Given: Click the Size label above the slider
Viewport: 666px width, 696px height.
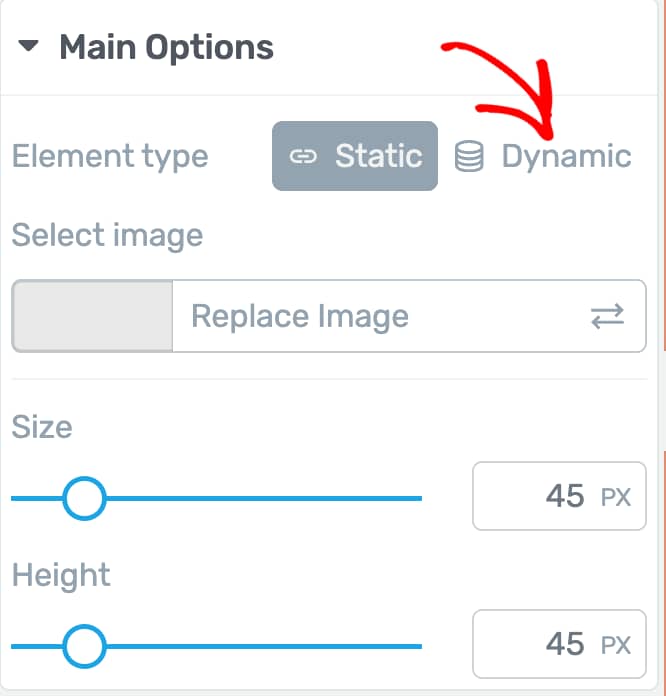Looking at the screenshot, I should 42,427.
